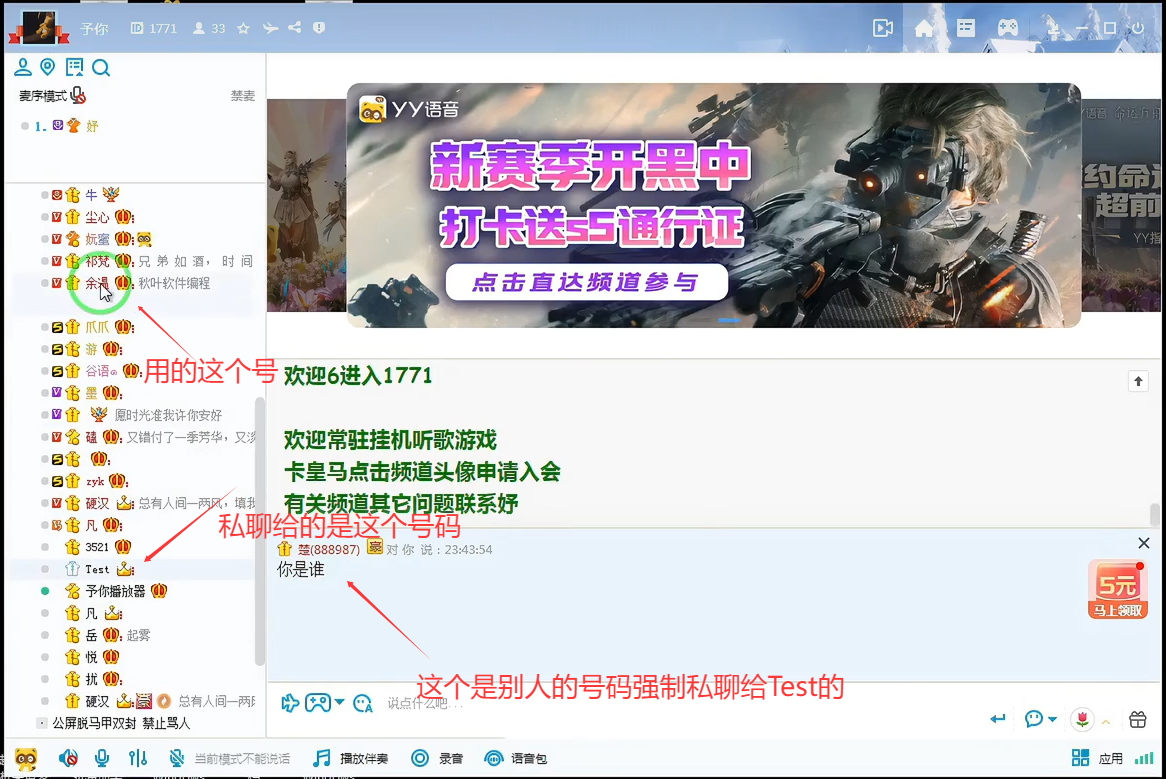Open the 语音包 voice pack
Screen dimensions: 1166x779
pos(516,759)
